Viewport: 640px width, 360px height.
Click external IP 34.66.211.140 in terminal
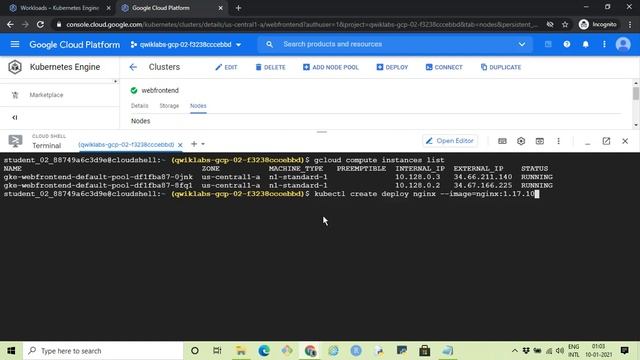[x=482, y=177]
